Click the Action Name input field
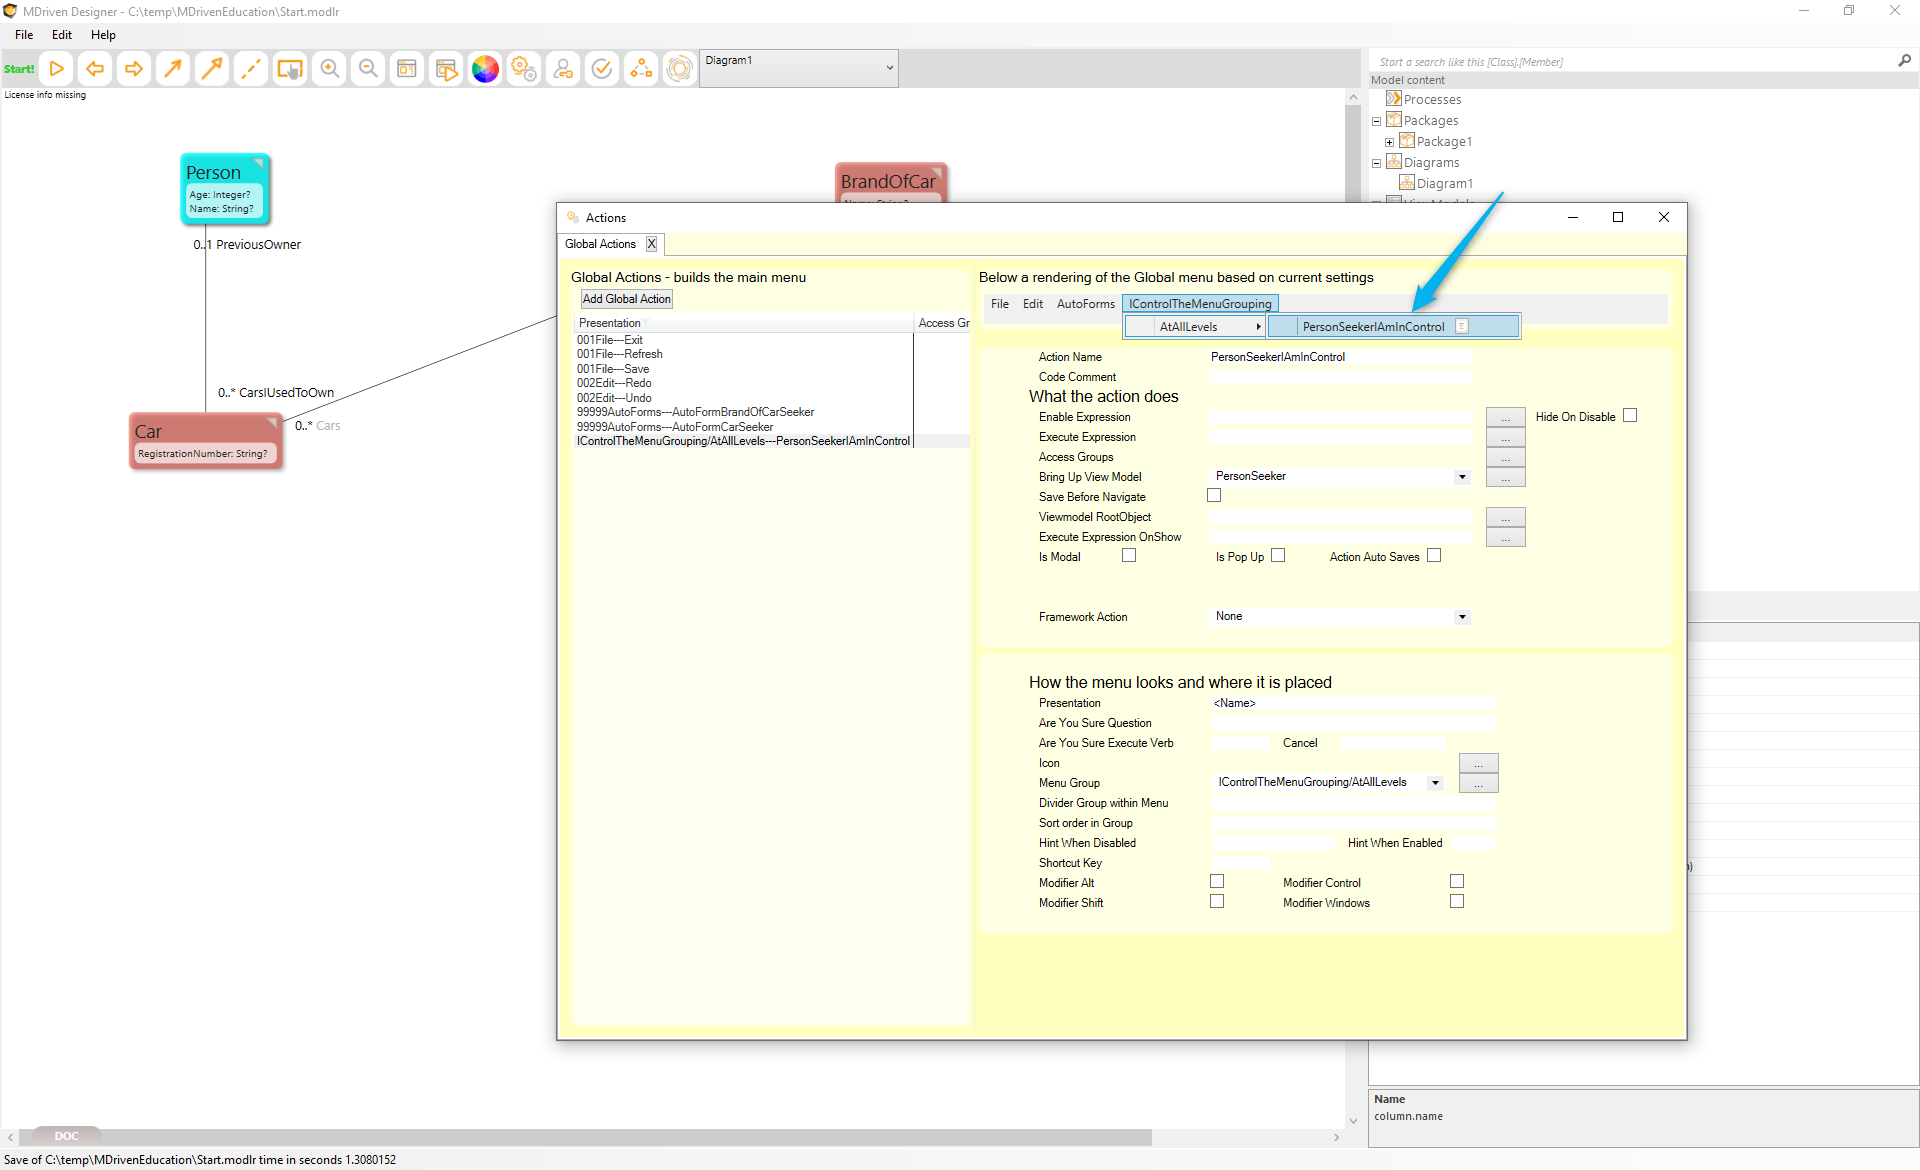This screenshot has width=1920, height=1170. coord(1340,357)
